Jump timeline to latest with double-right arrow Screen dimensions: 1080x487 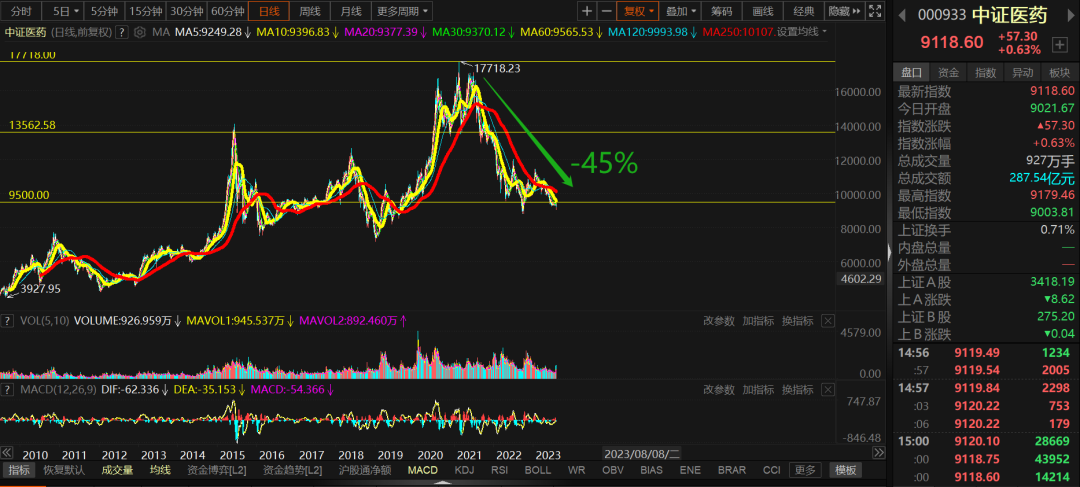(x=879, y=453)
